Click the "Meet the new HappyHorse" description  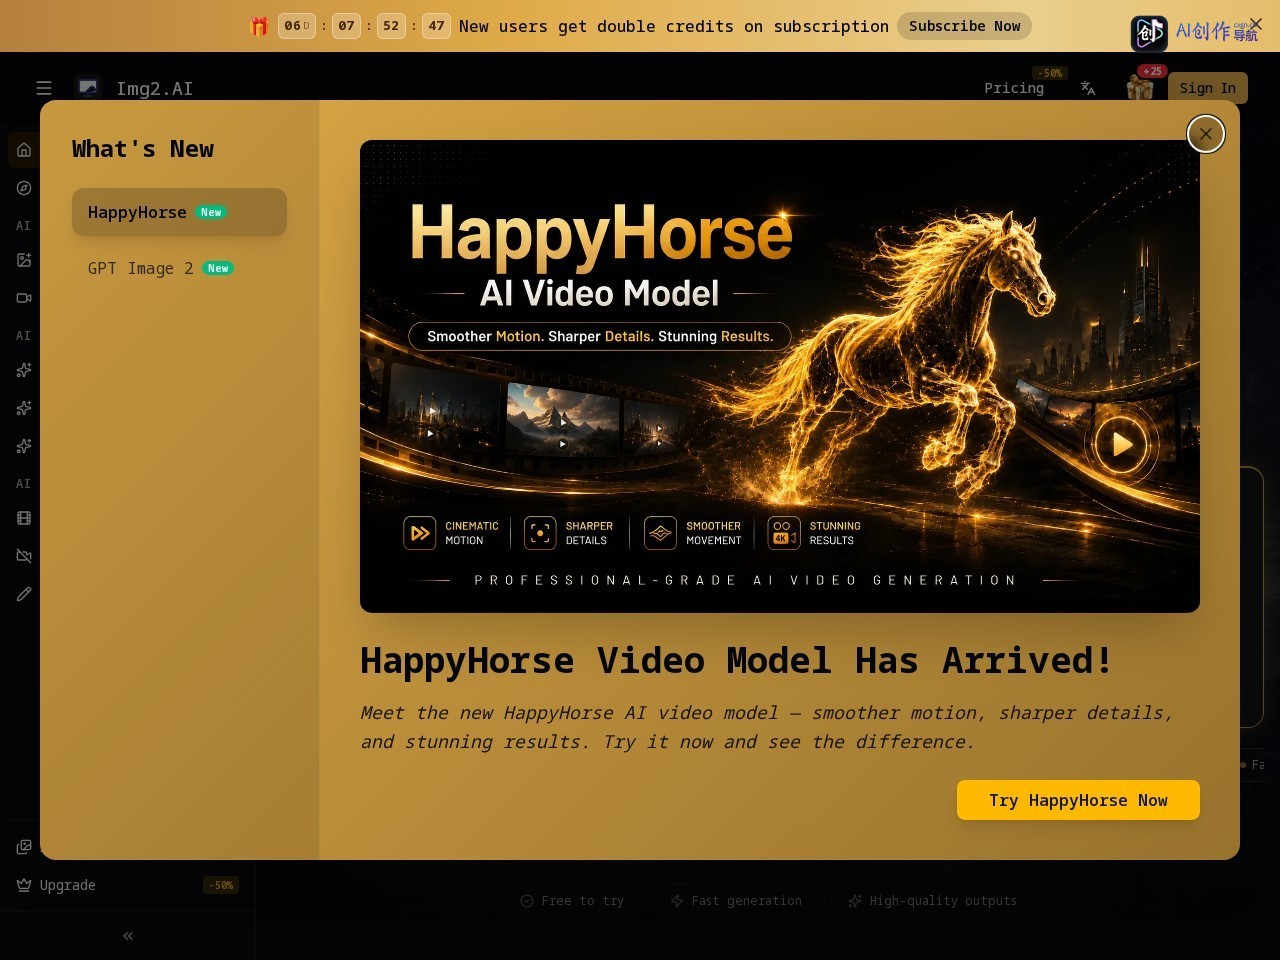pos(766,727)
